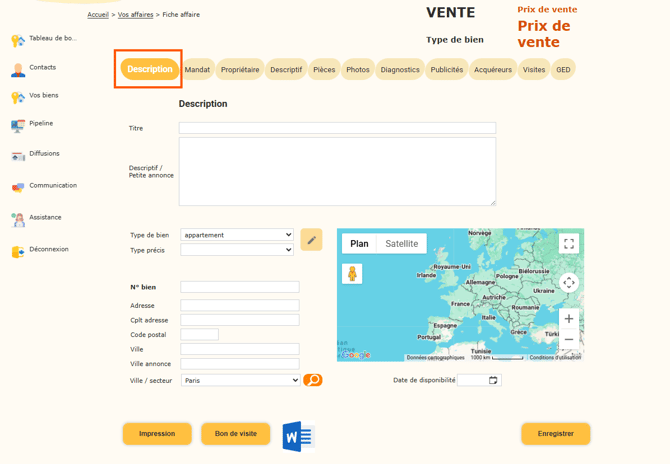Click the Vos biens keys icon

18,98
